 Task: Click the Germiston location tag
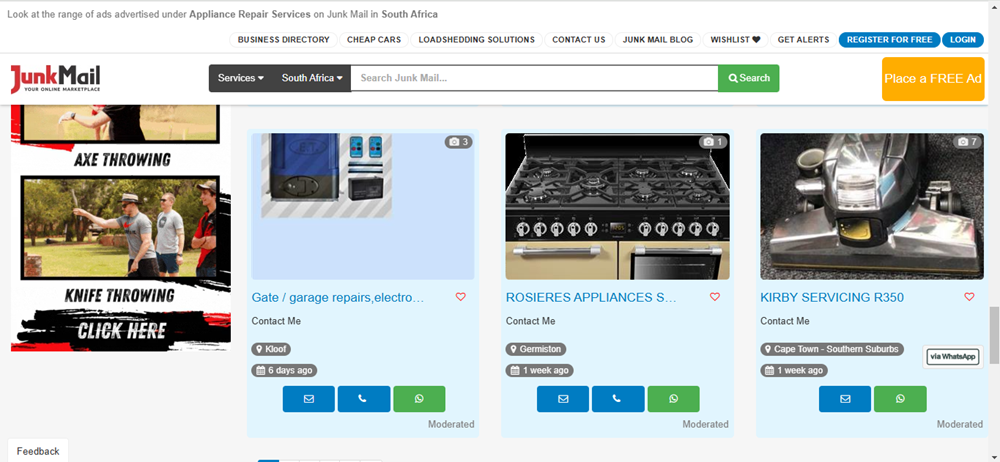pos(536,349)
